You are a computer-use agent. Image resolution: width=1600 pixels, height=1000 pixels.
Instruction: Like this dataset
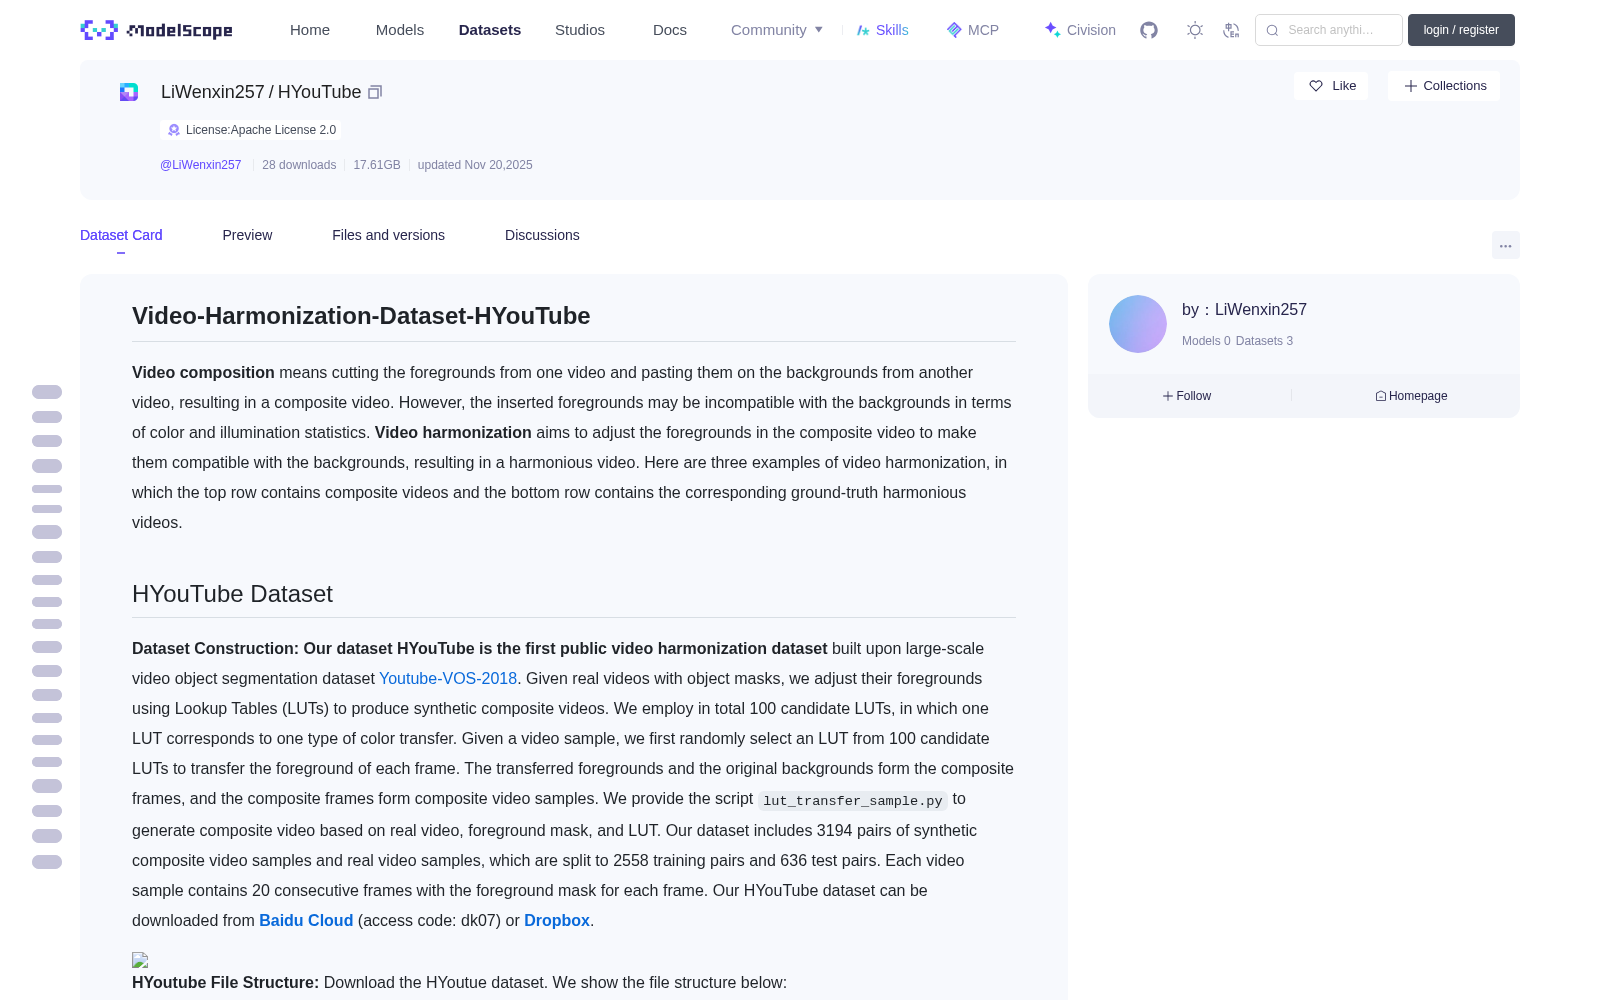tap(1332, 86)
